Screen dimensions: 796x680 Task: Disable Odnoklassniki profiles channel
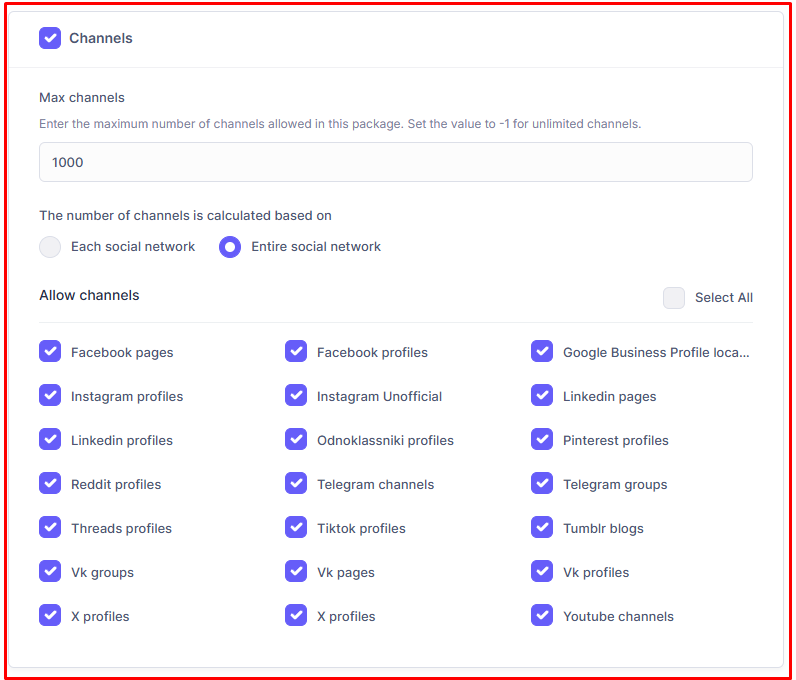[296, 440]
